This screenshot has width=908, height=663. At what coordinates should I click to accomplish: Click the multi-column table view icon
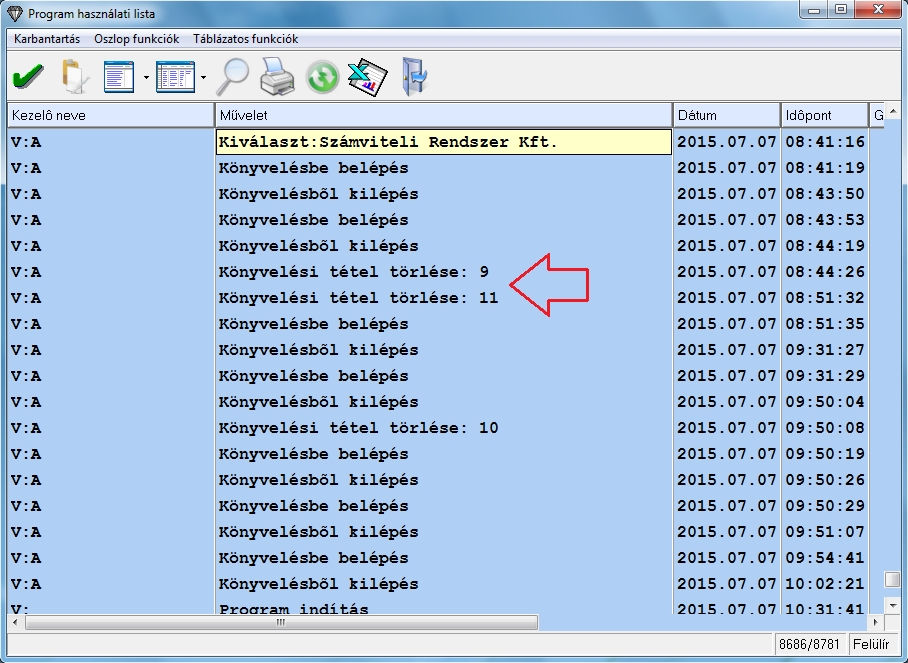click(x=175, y=76)
